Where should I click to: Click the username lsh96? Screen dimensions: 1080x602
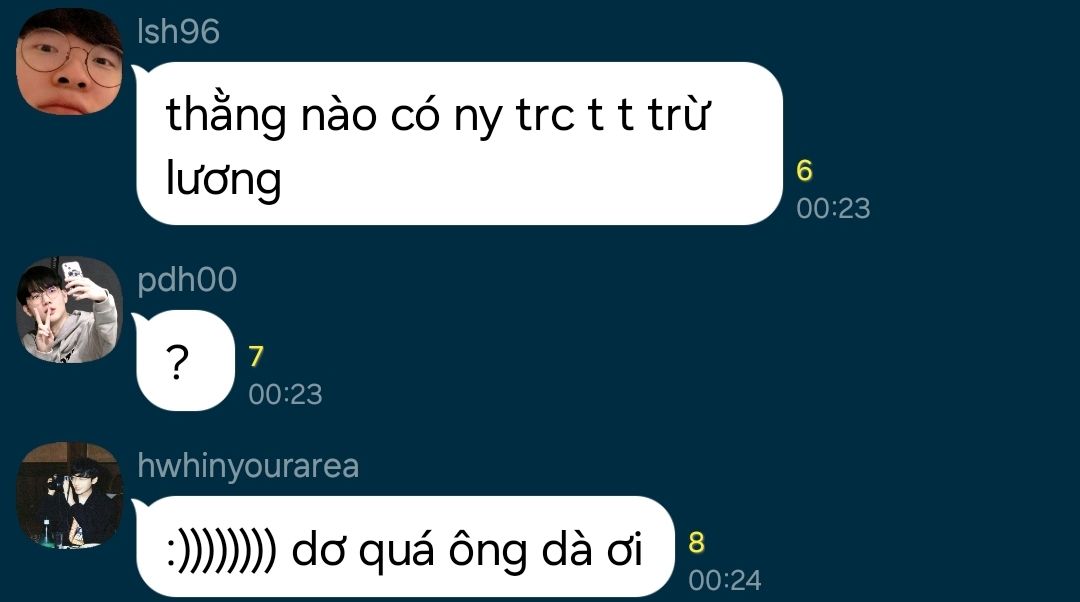[178, 32]
